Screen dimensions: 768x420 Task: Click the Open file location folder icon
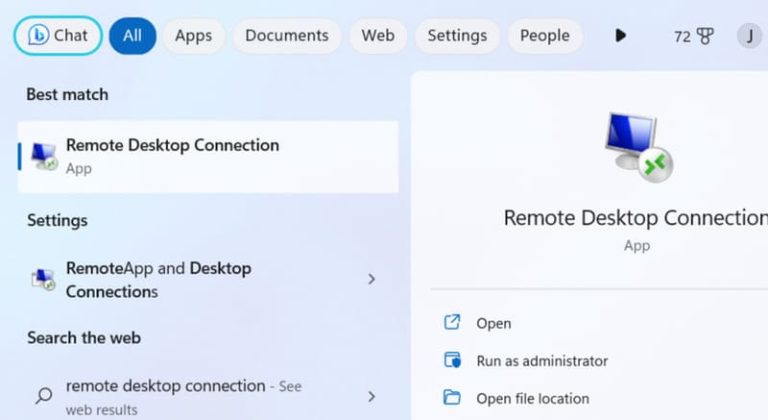click(x=452, y=397)
